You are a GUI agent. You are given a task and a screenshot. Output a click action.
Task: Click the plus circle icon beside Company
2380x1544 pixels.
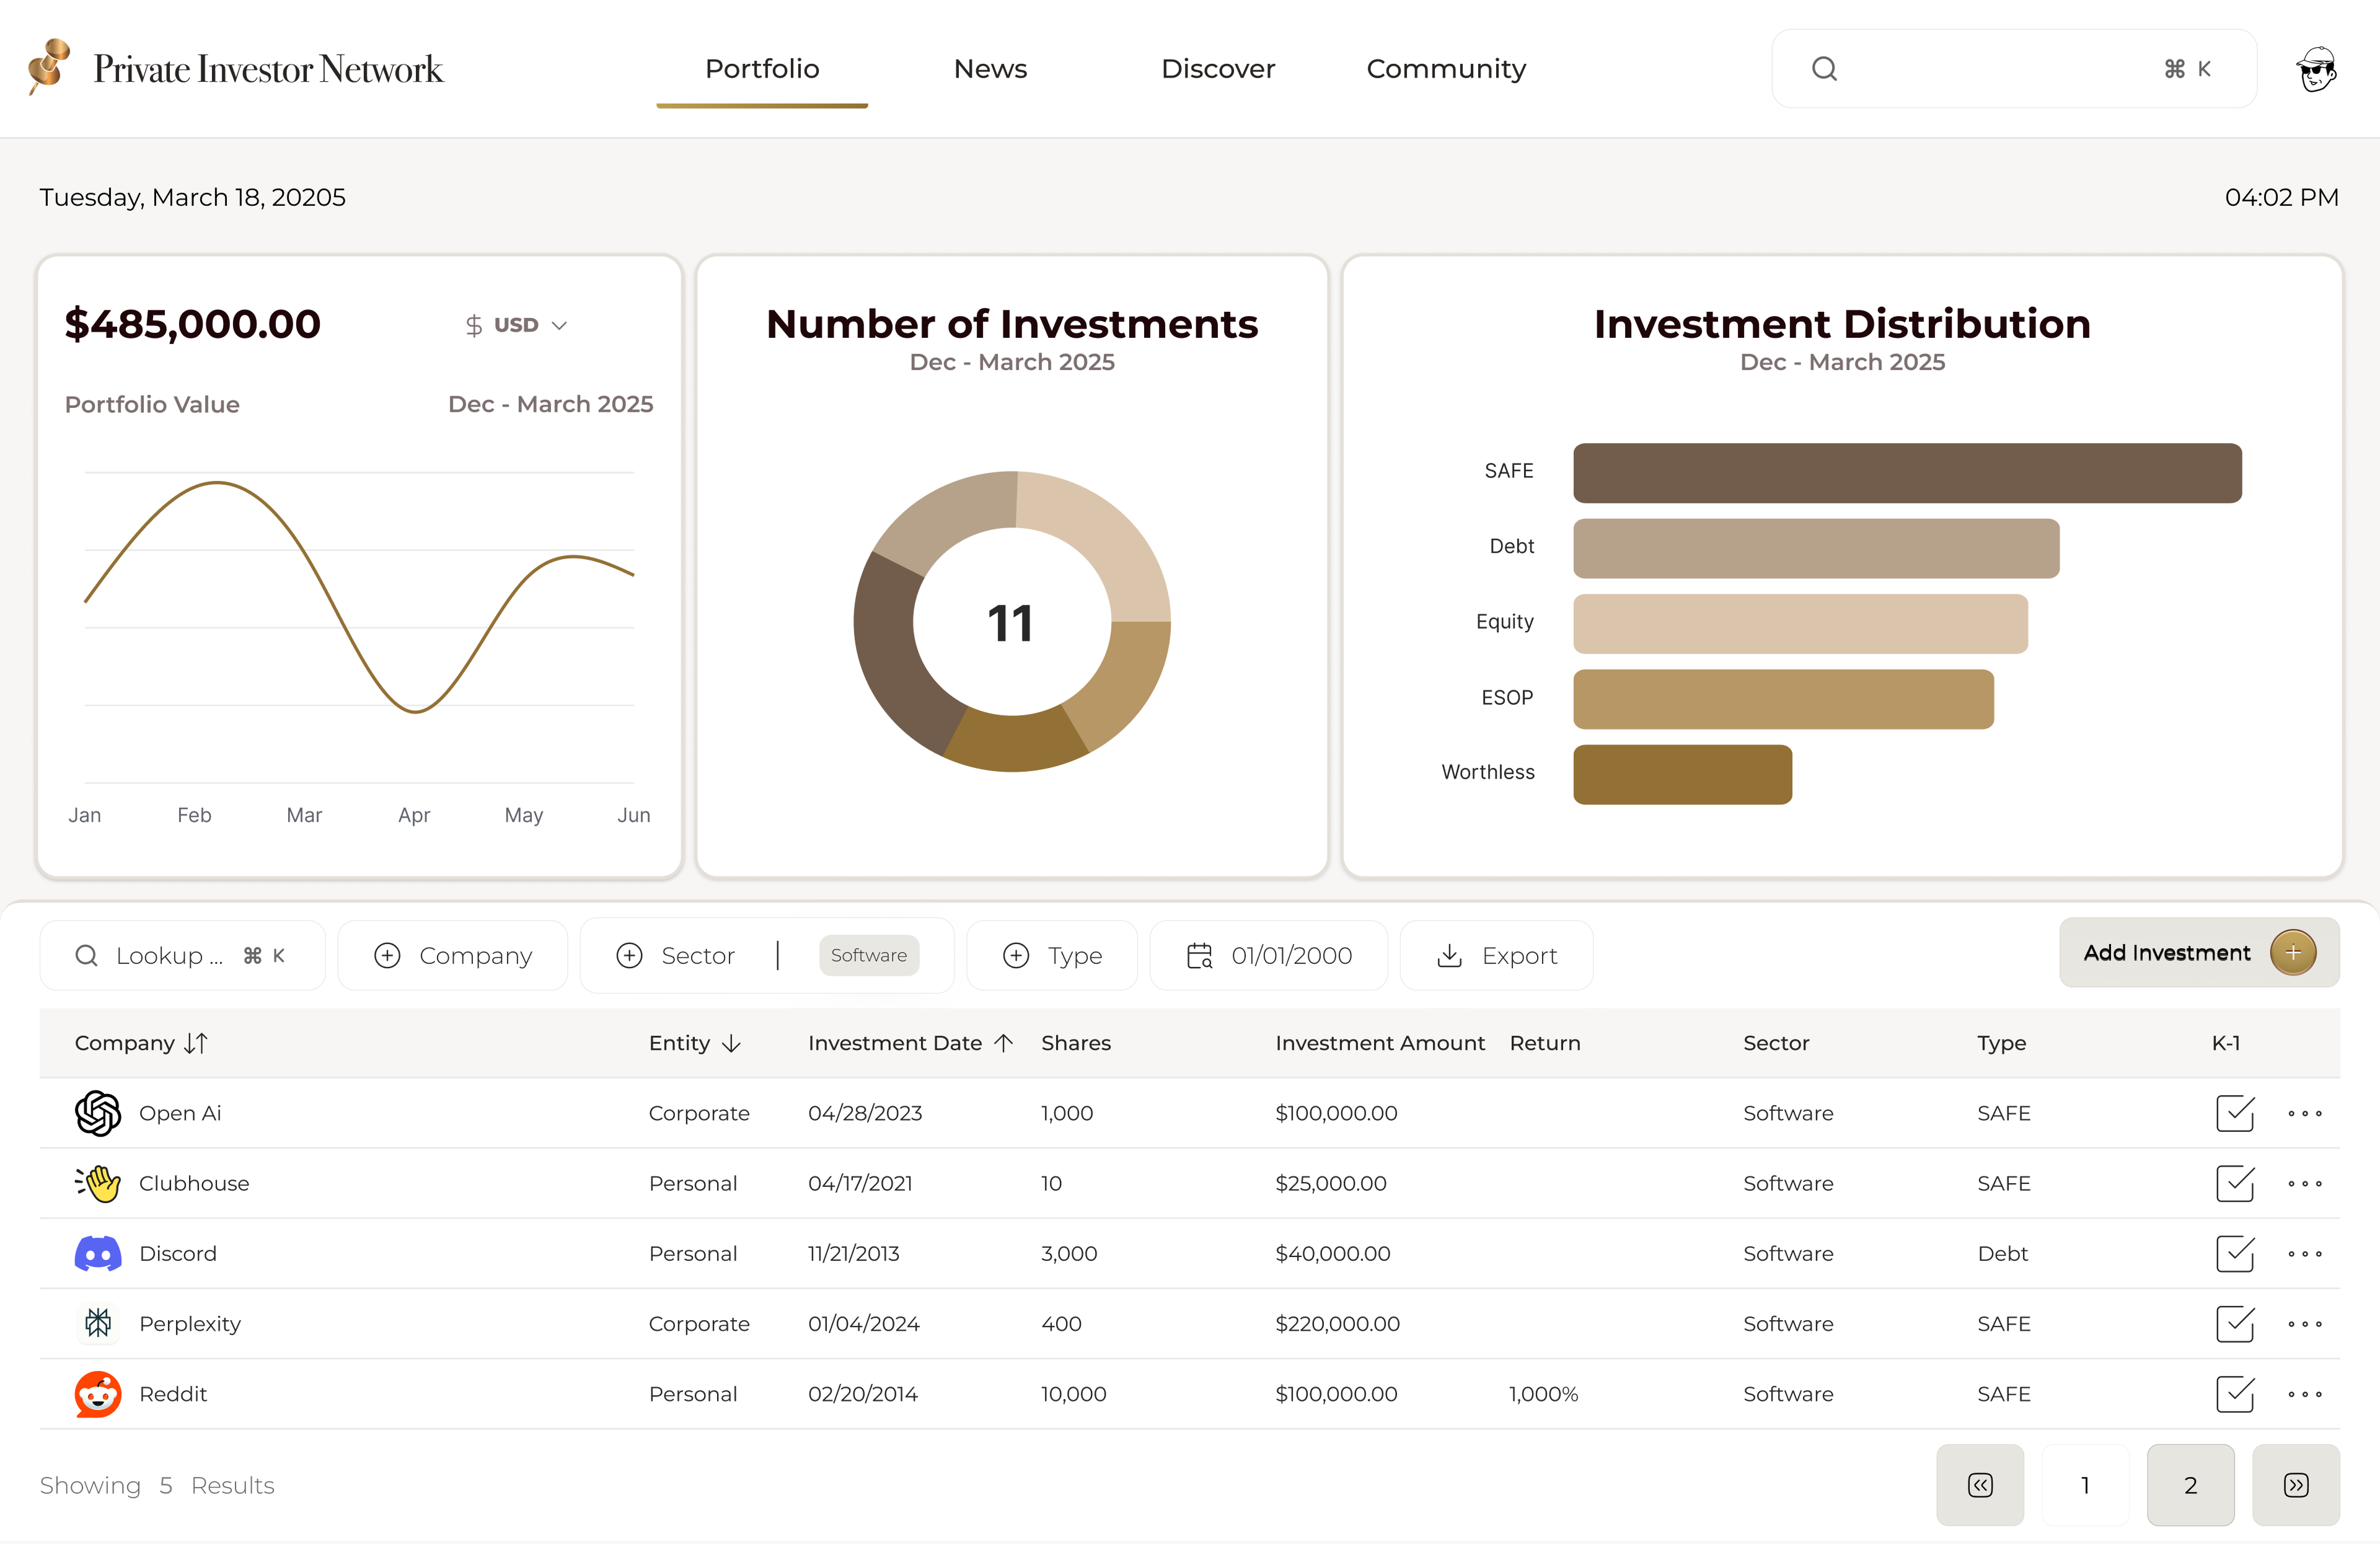coord(387,956)
